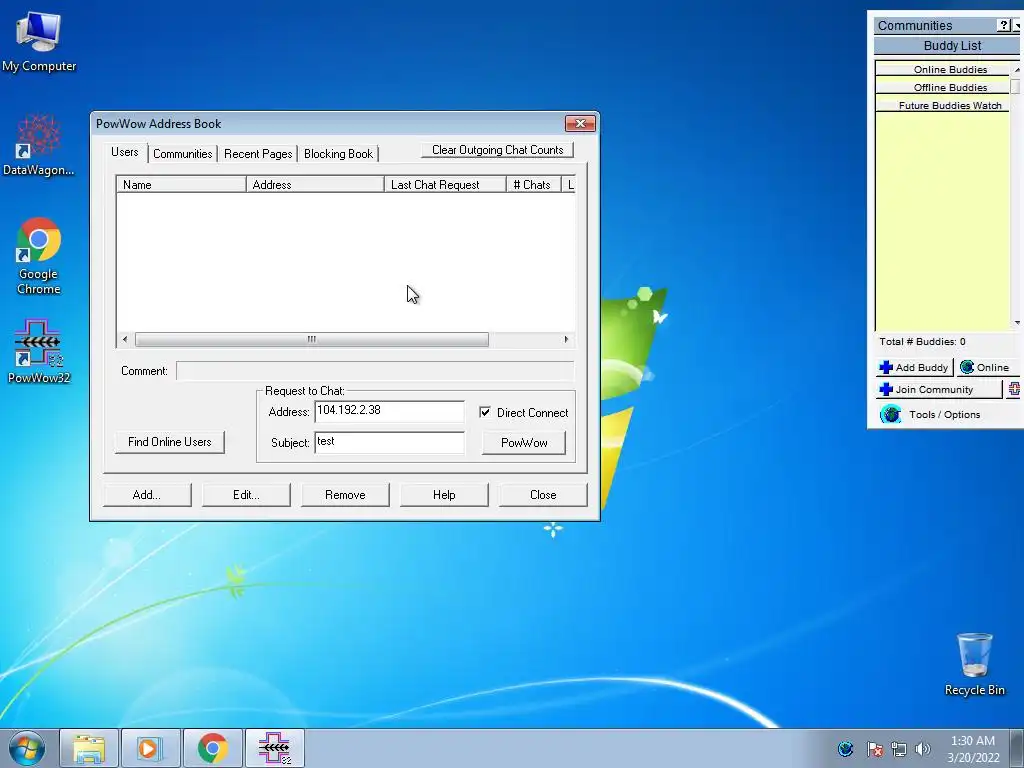Expand the Future Buddies Watch group

942,105
